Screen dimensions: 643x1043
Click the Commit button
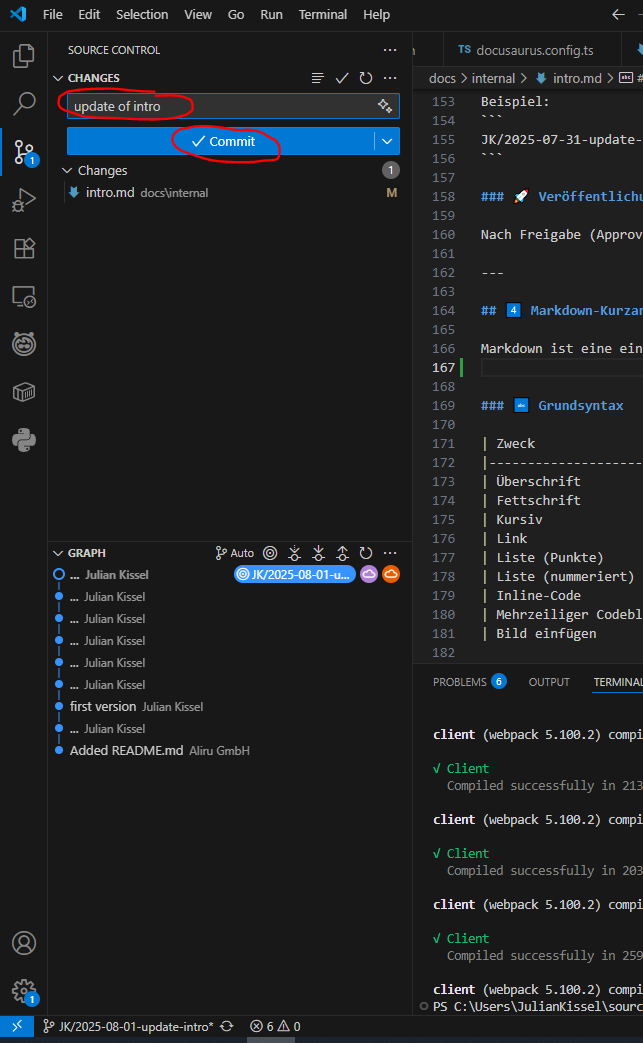[221, 141]
